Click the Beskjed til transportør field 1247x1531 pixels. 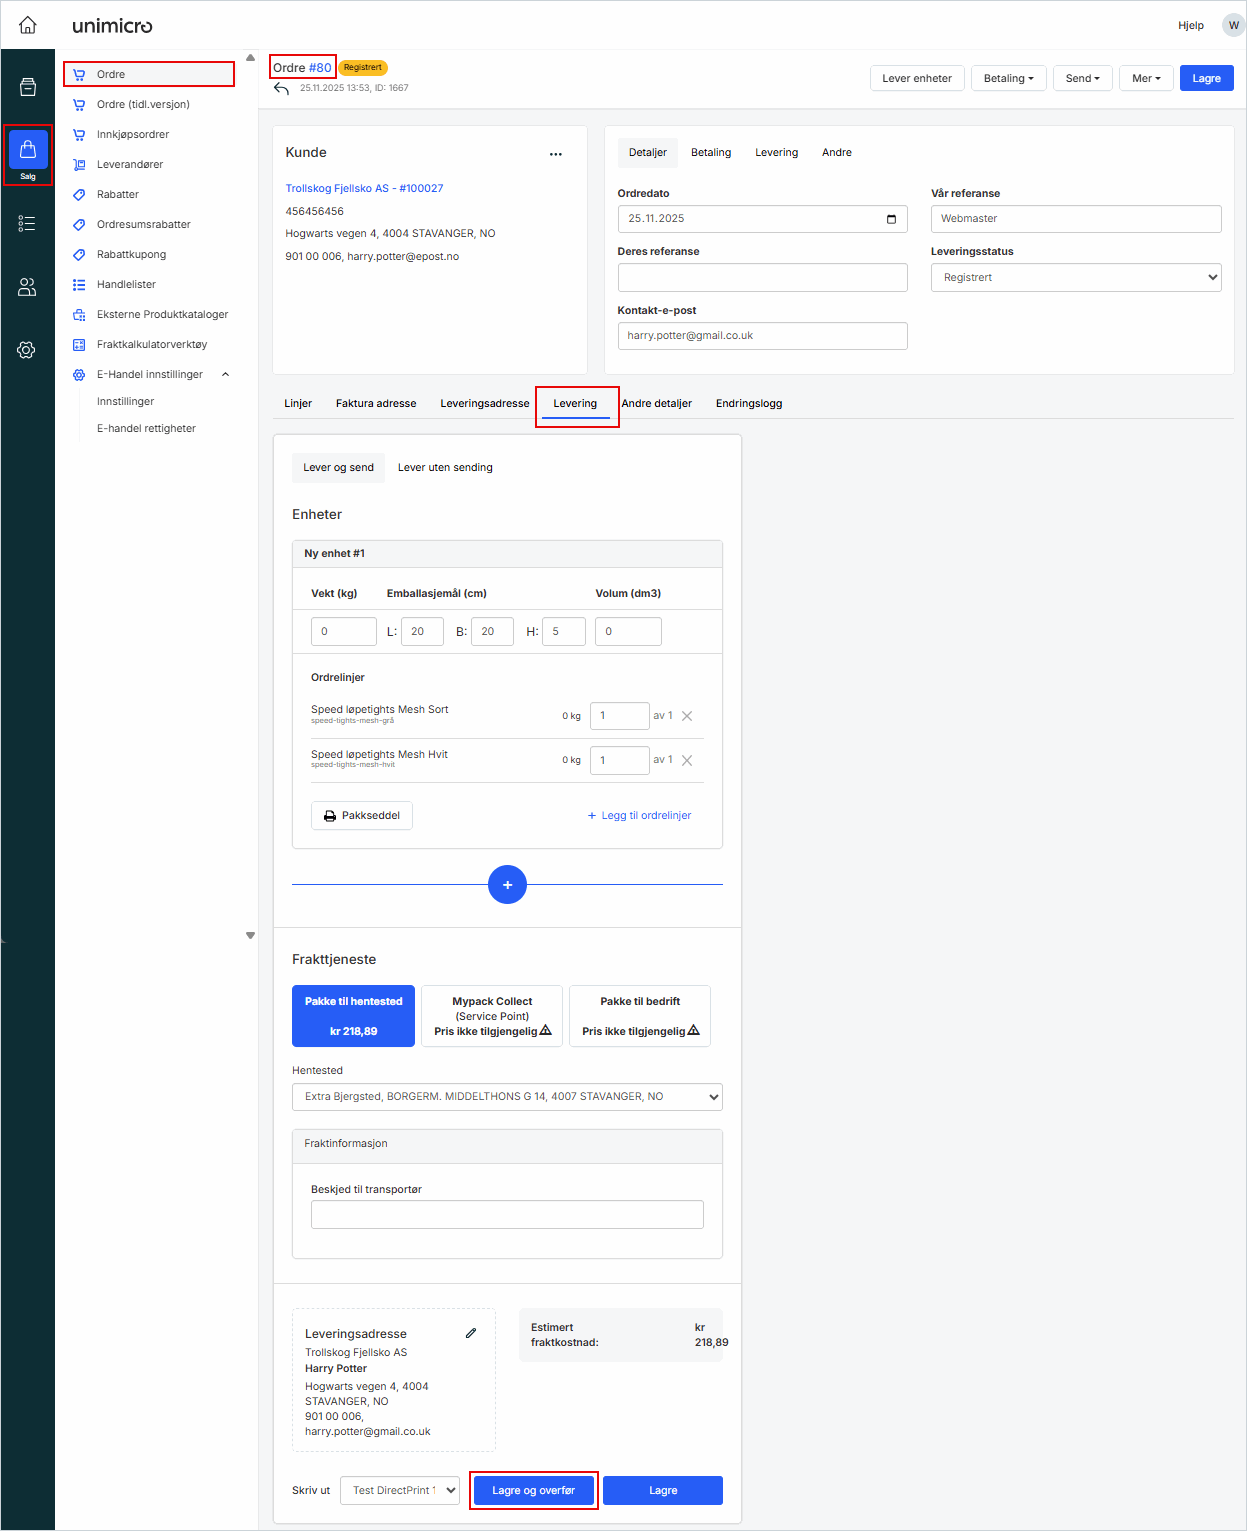click(x=507, y=1215)
